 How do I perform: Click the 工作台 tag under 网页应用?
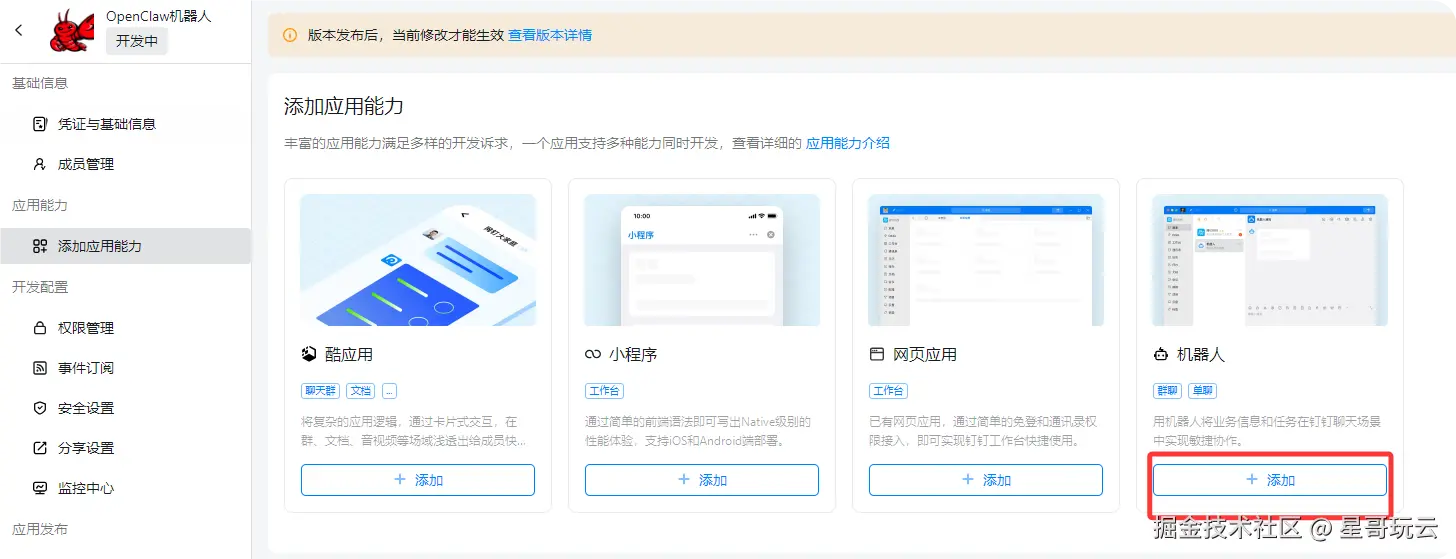tap(888, 391)
